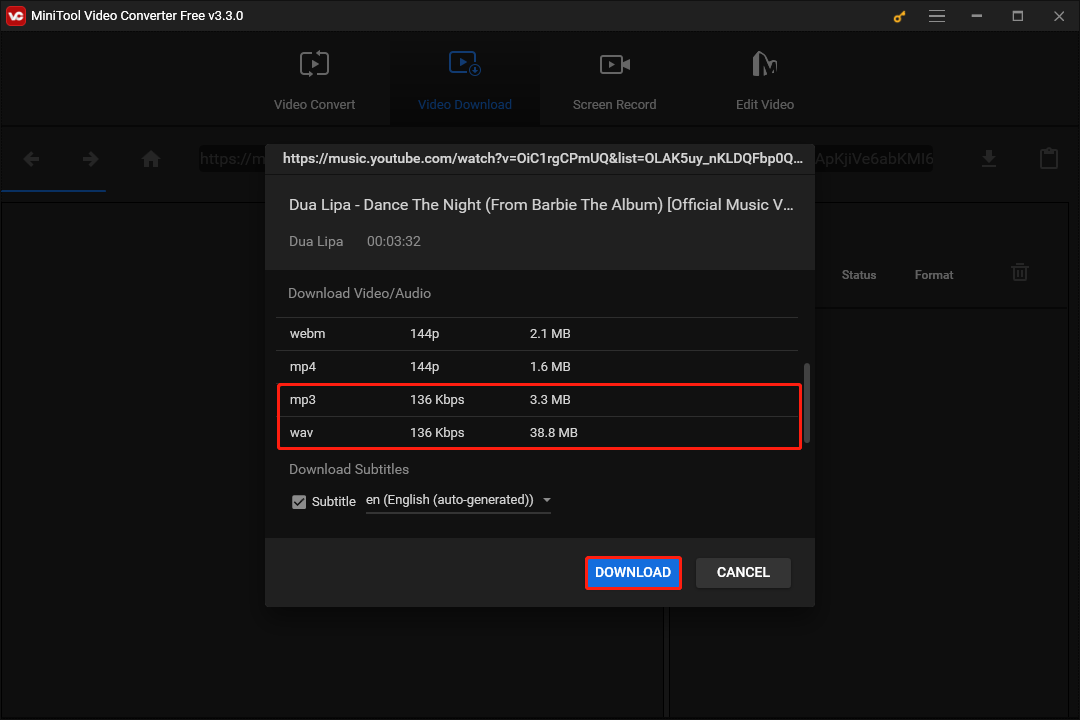Switch to the Video Download tab
The width and height of the screenshot is (1080, 720).
click(465, 81)
